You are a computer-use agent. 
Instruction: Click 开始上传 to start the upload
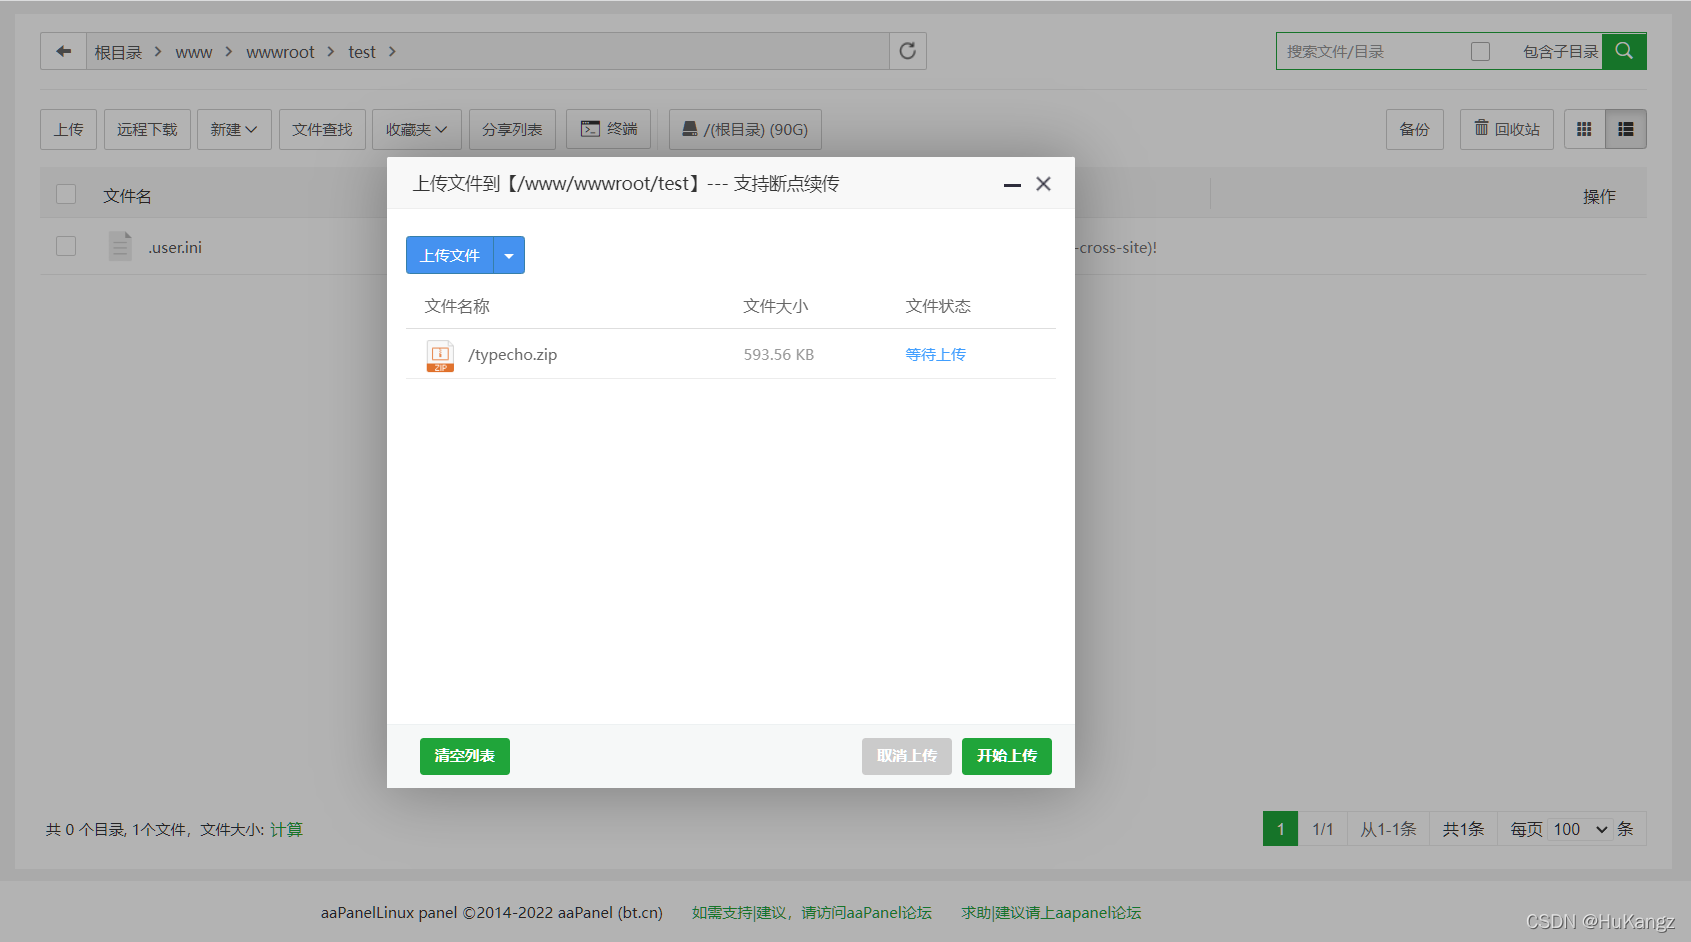[1007, 756]
